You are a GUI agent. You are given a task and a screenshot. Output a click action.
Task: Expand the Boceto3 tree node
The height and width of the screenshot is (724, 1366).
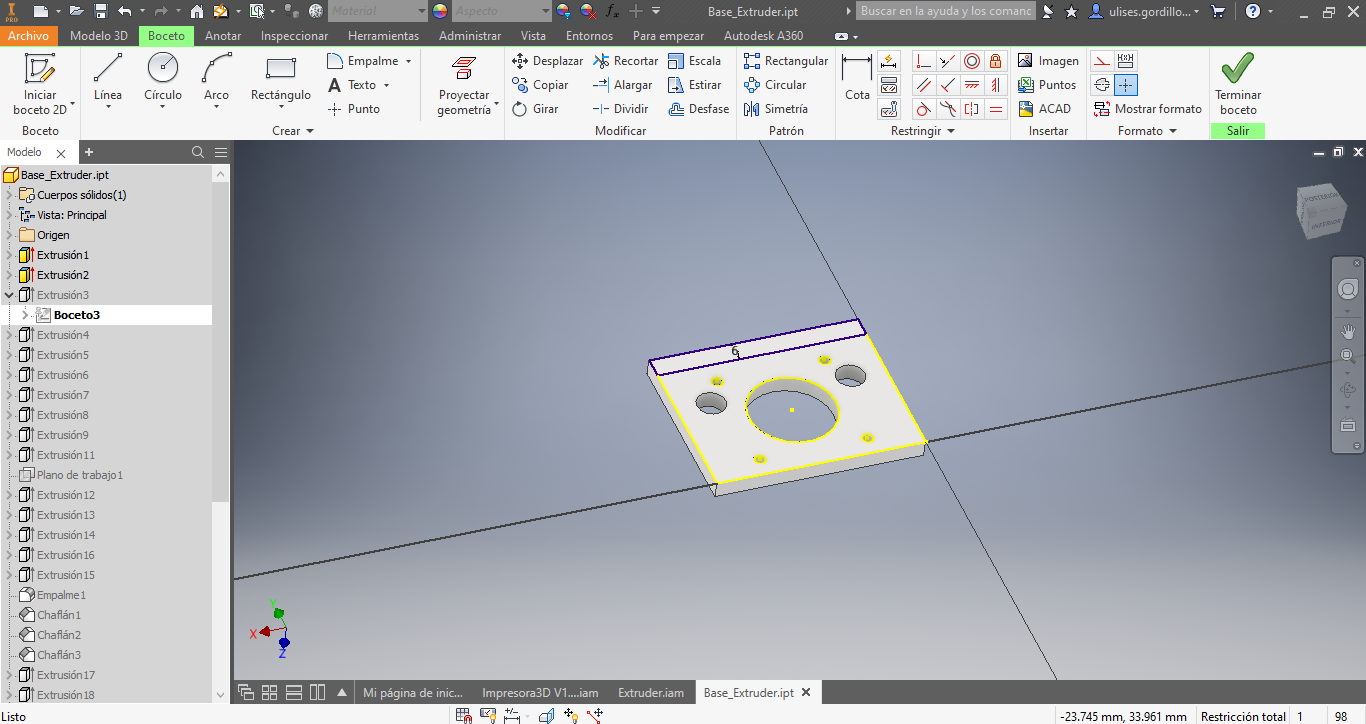(26, 315)
